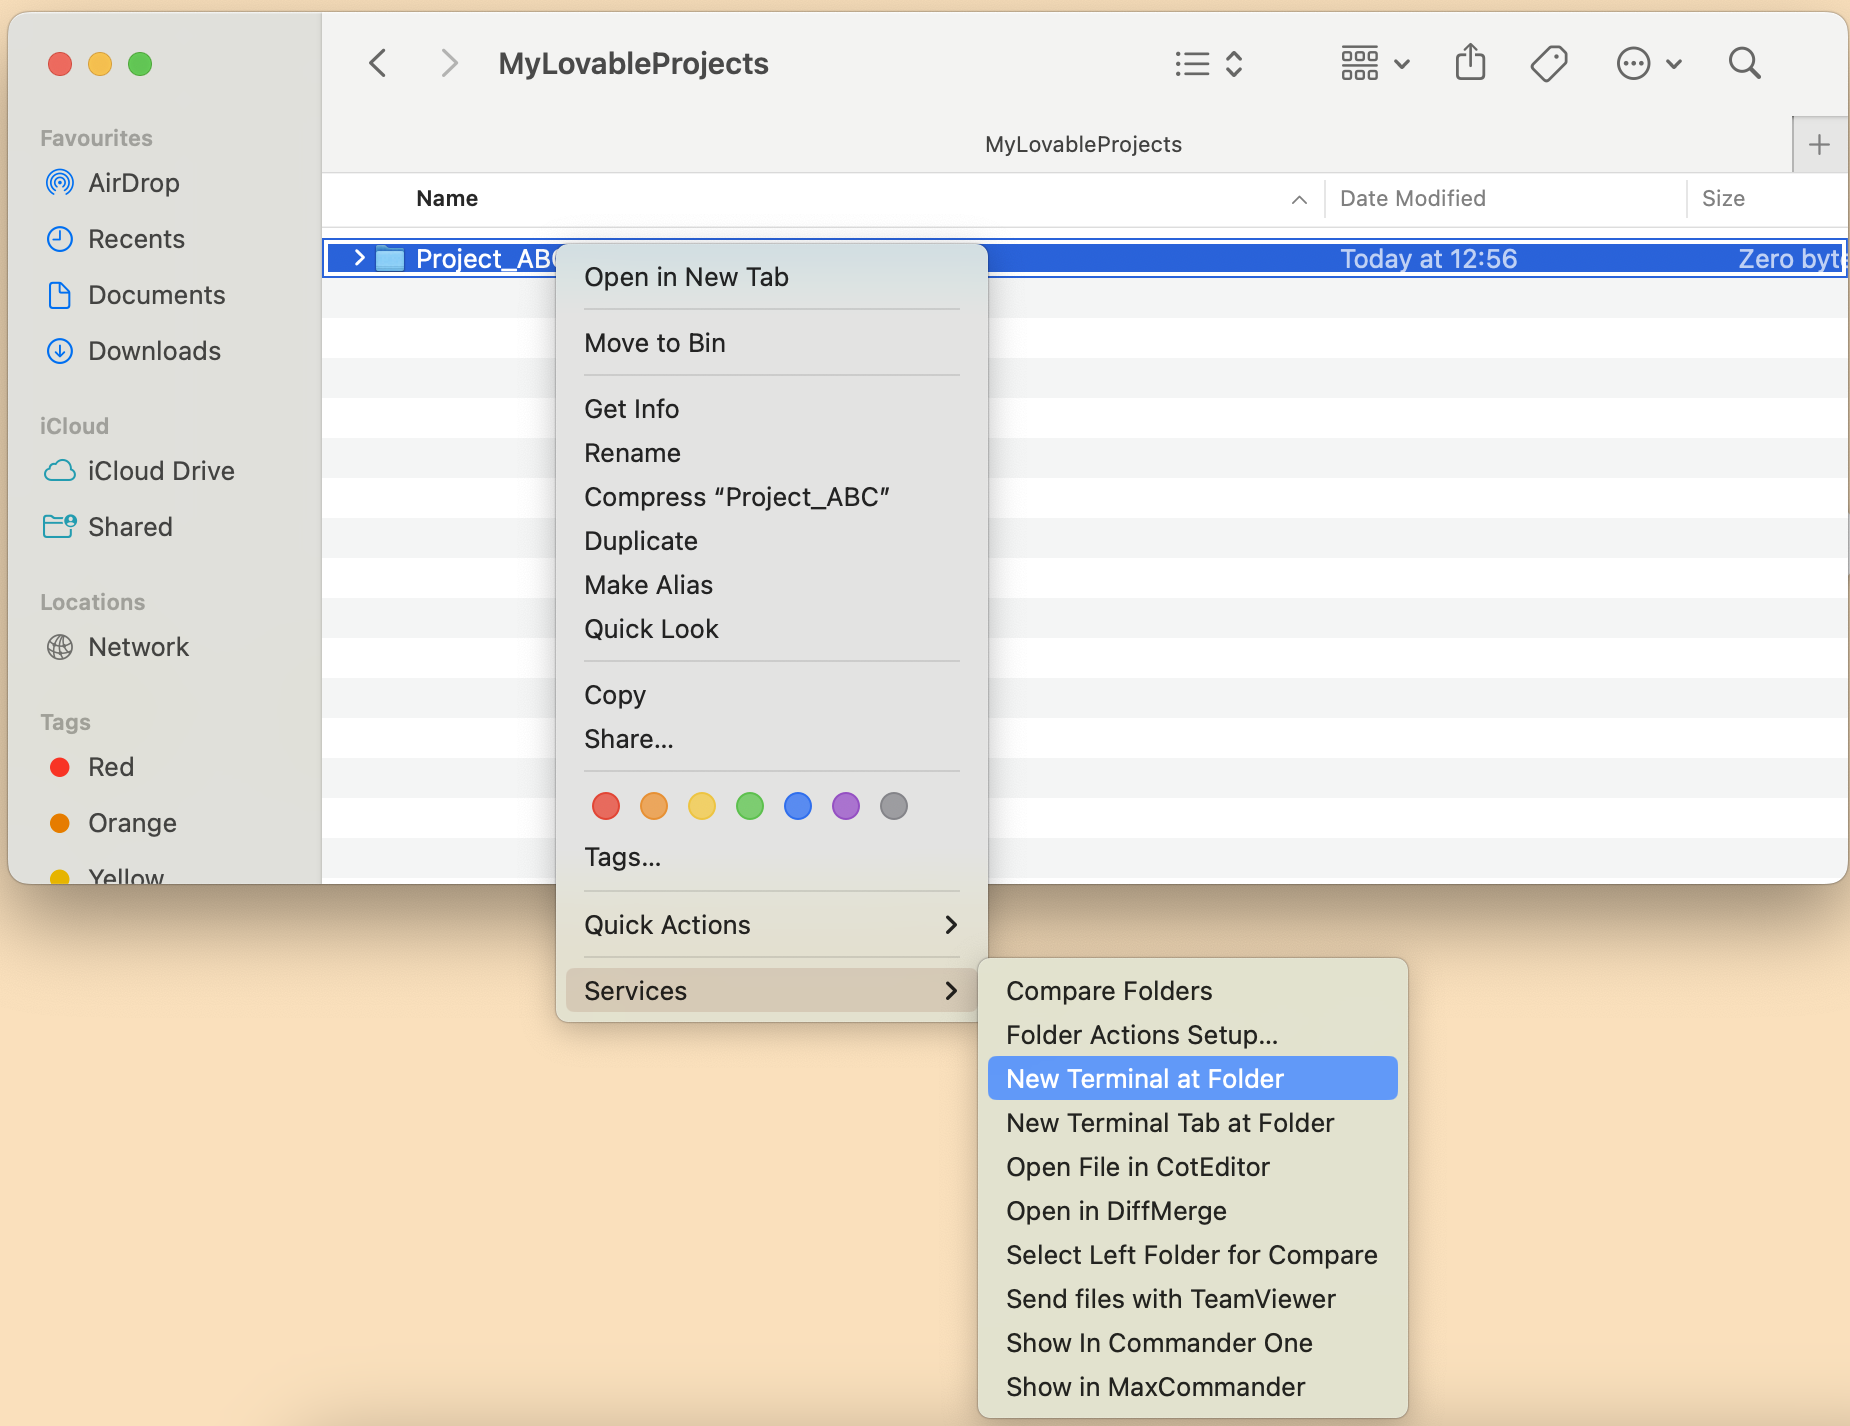The width and height of the screenshot is (1850, 1426).
Task: Click the Share icon in the toolbar
Action: (1468, 62)
